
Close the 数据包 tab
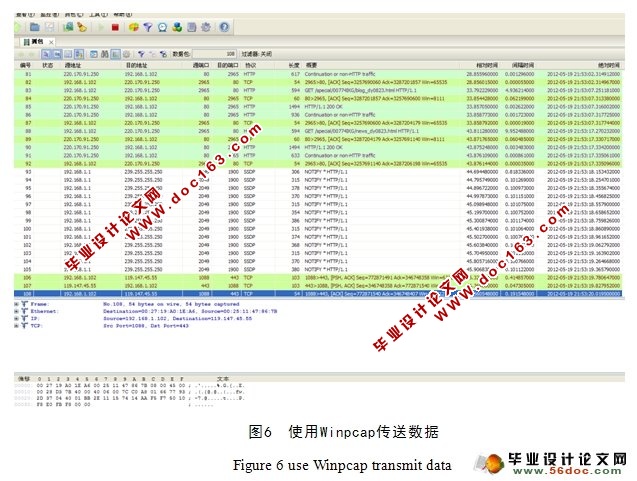tap(51, 42)
